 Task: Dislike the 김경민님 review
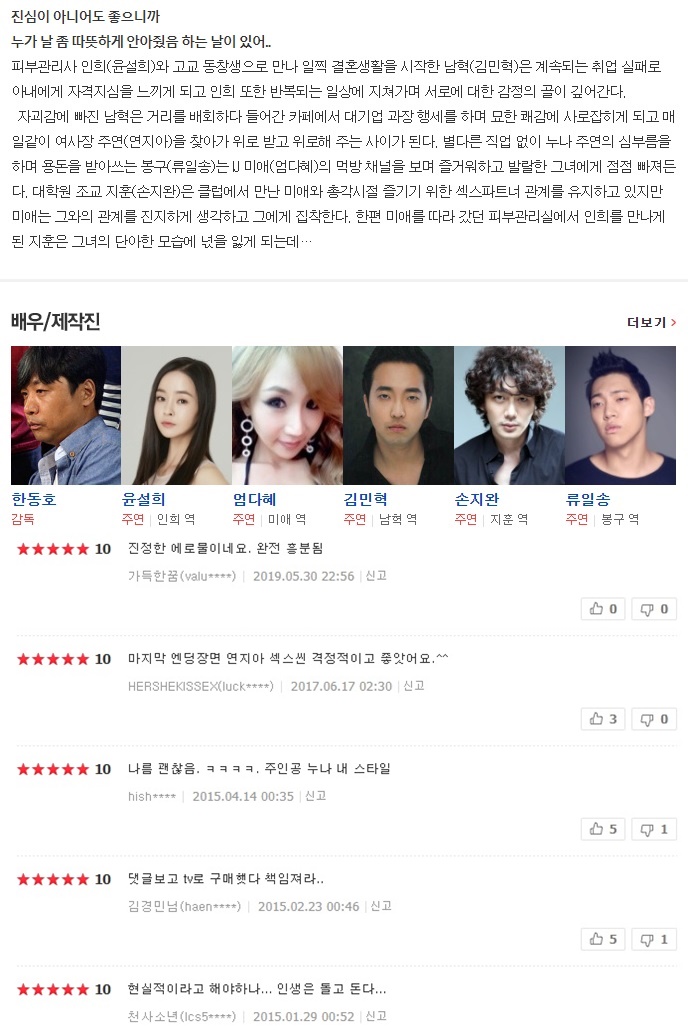654,939
